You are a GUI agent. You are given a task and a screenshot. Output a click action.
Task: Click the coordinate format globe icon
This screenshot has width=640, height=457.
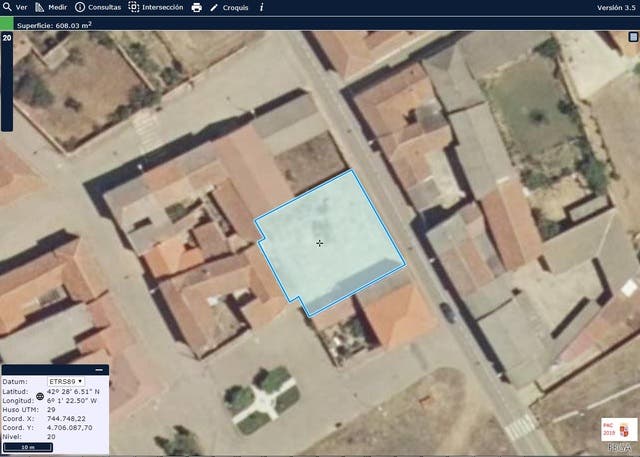click(x=40, y=397)
